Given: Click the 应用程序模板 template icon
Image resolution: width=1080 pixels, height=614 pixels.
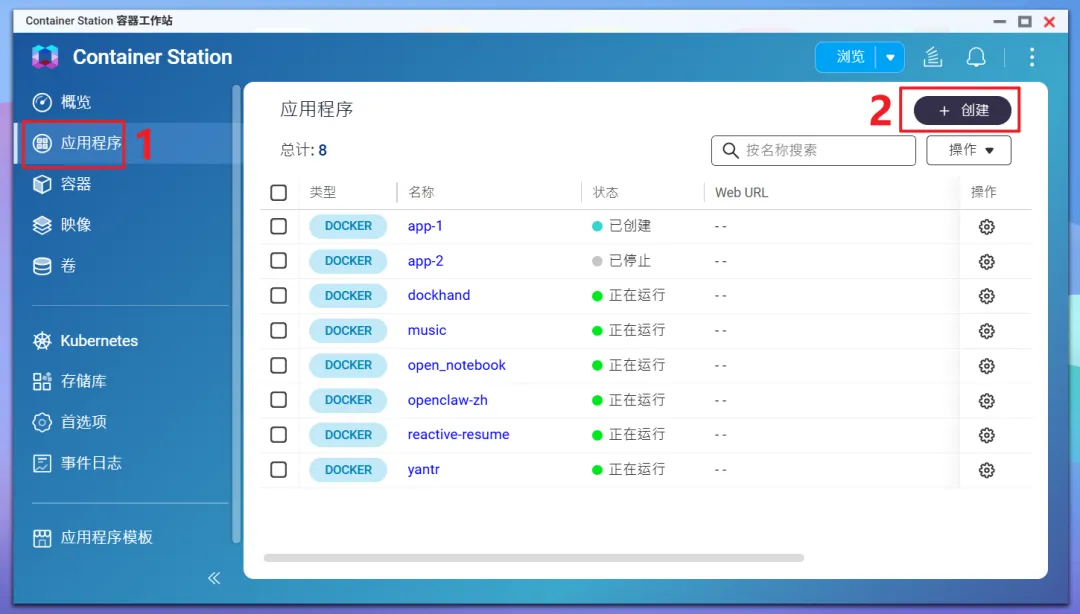Looking at the screenshot, I should (x=42, y=538).
